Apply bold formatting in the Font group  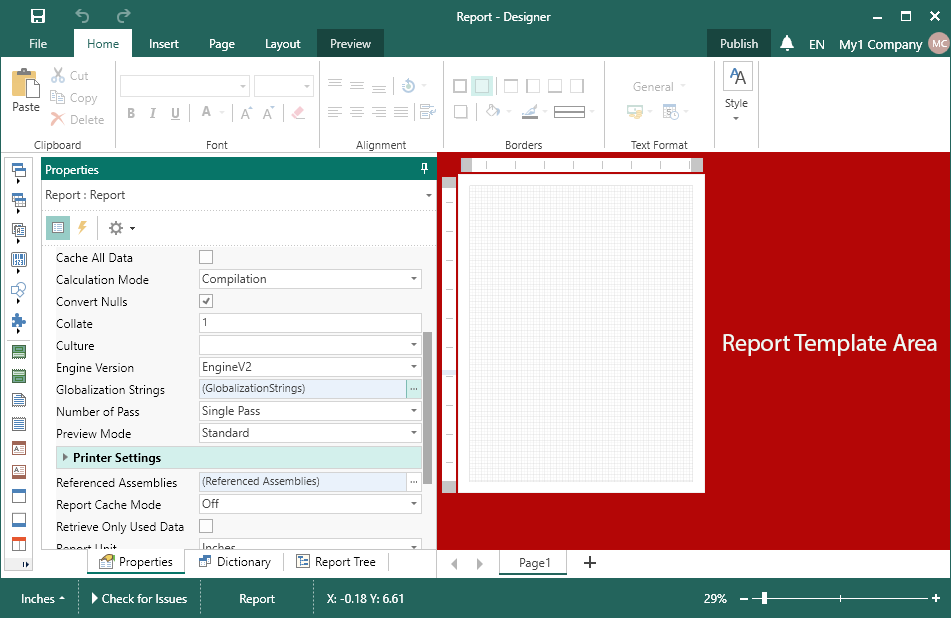tap(130, 112)
